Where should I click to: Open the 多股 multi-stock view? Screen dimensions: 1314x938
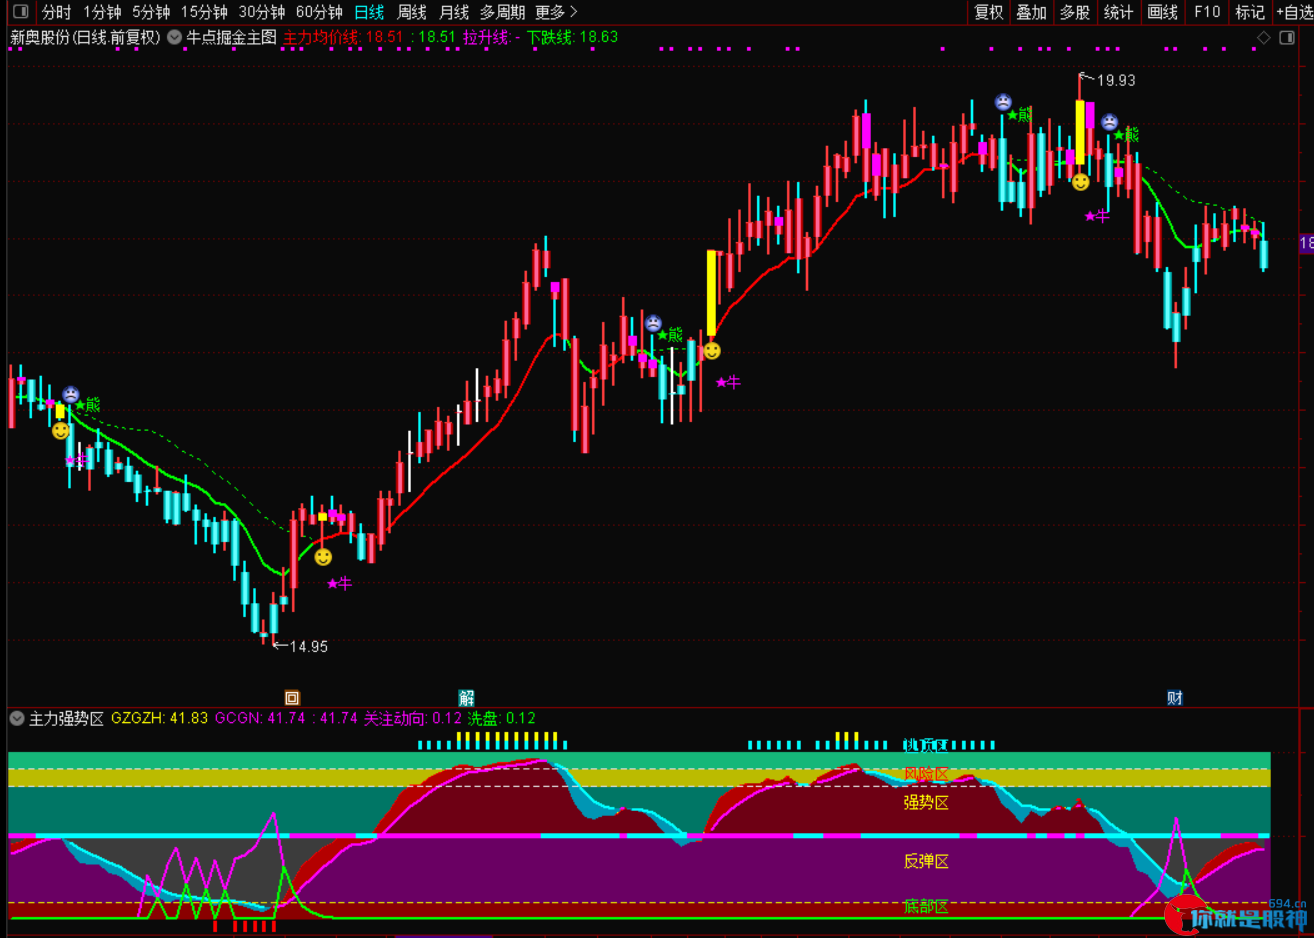[1074, 12]
